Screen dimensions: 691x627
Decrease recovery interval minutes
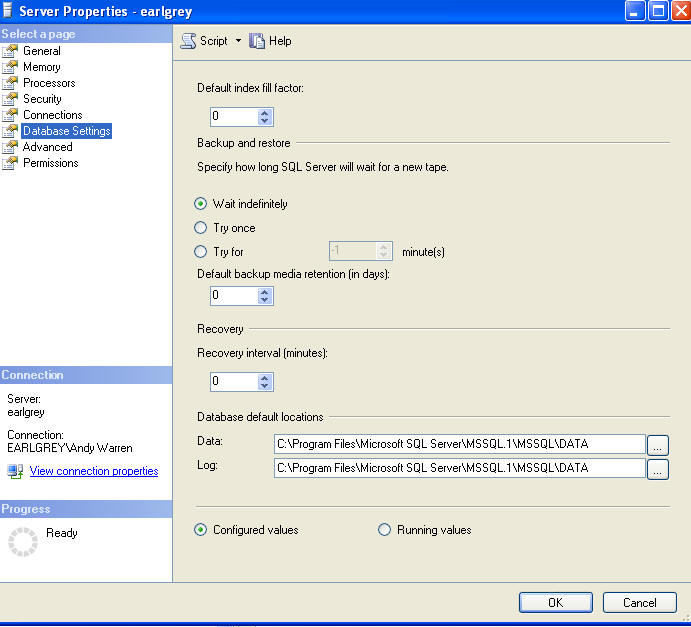point(264,386)
